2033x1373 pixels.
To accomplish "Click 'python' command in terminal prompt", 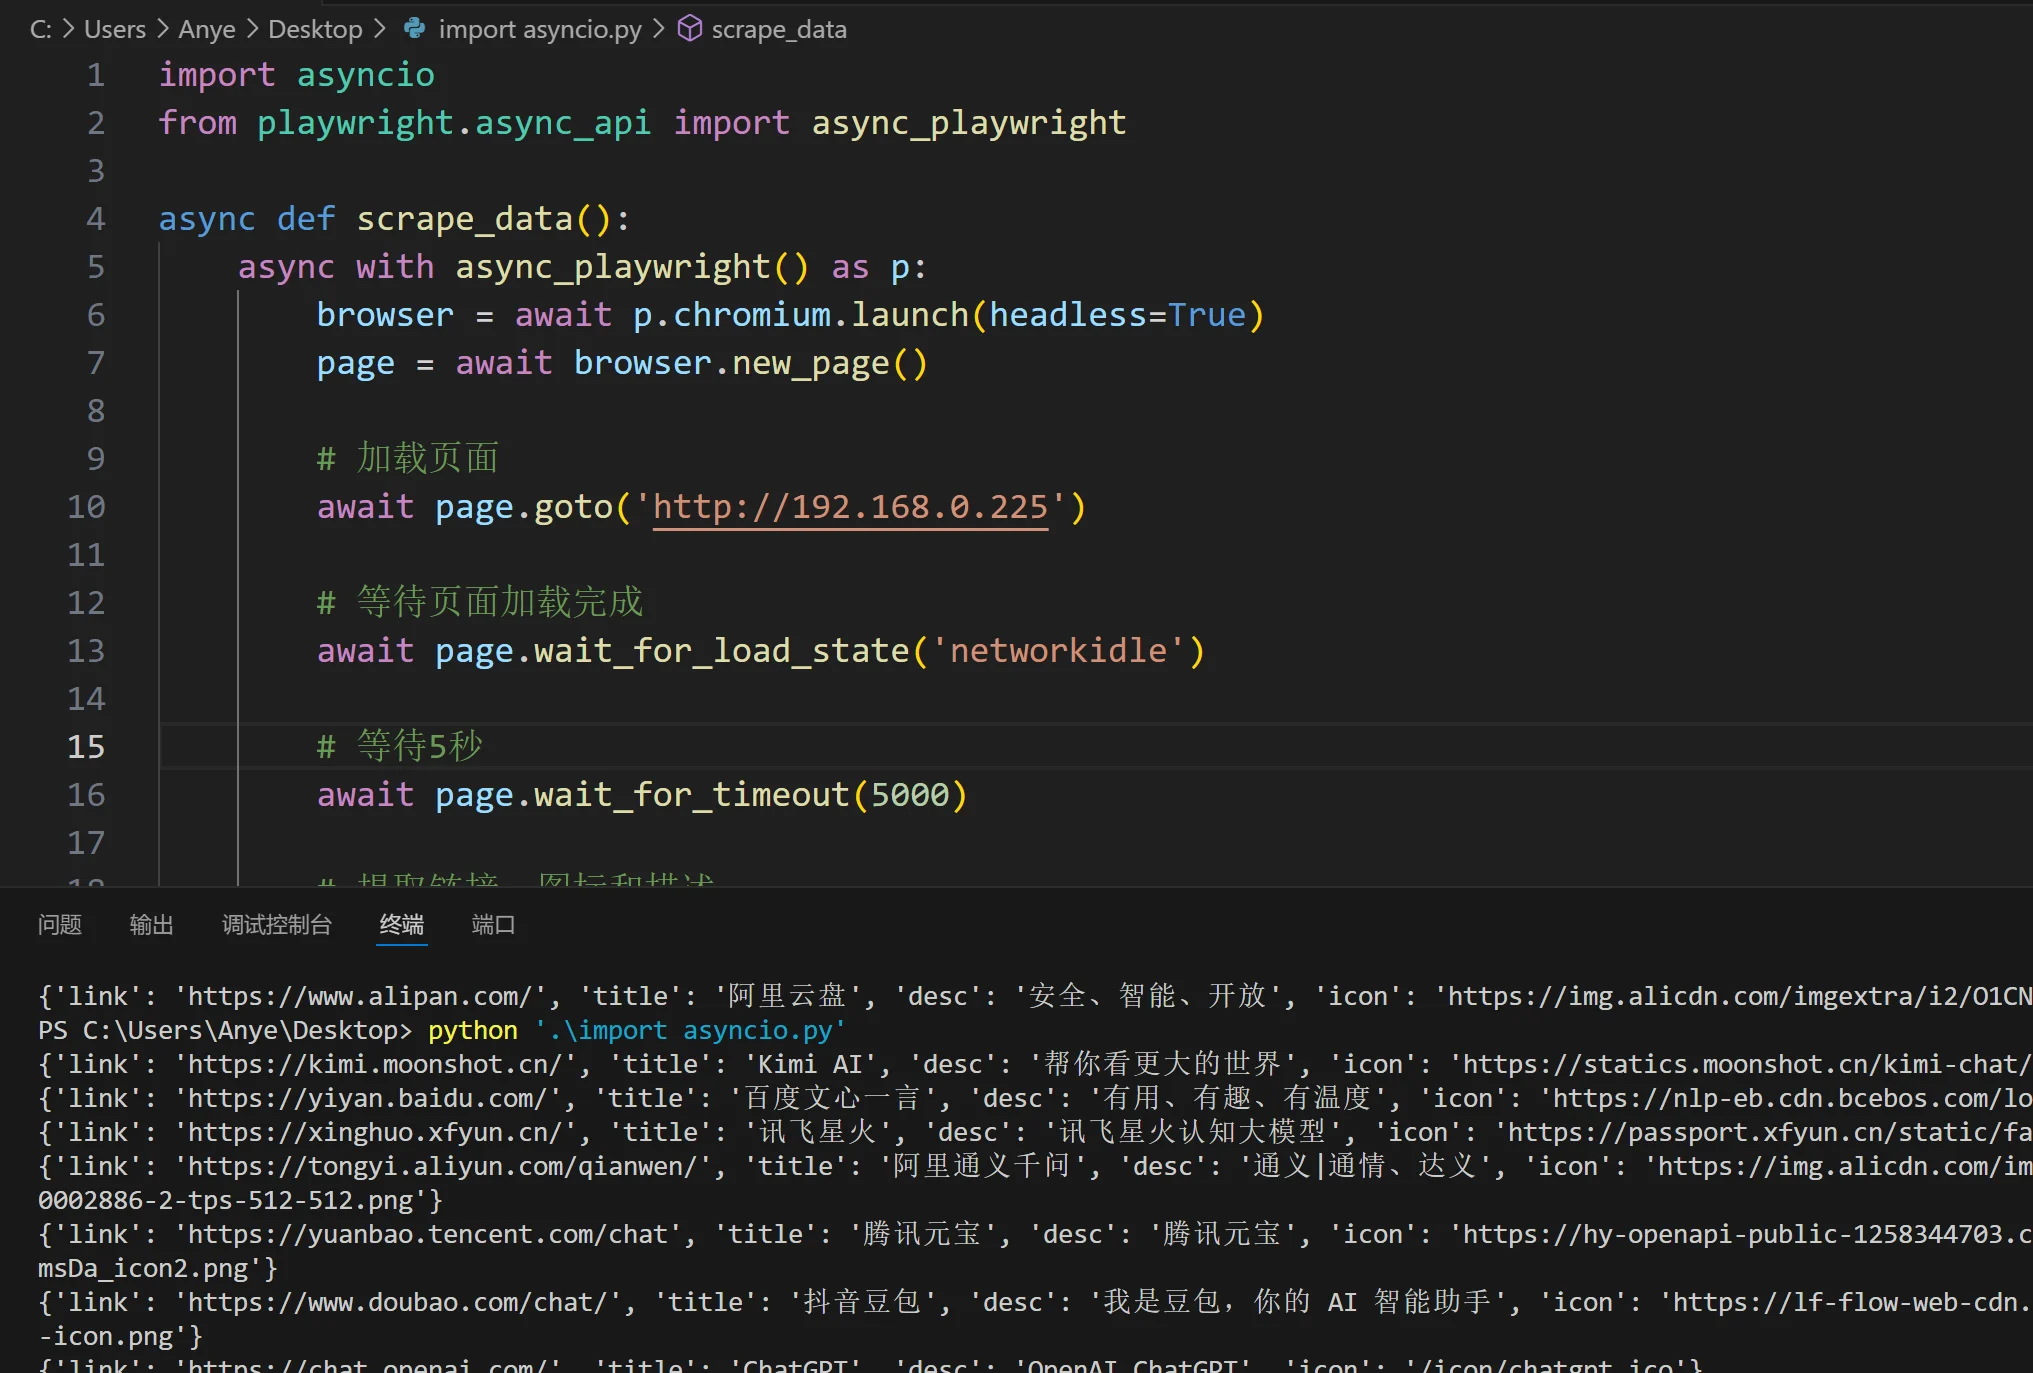I will 473,1030.
